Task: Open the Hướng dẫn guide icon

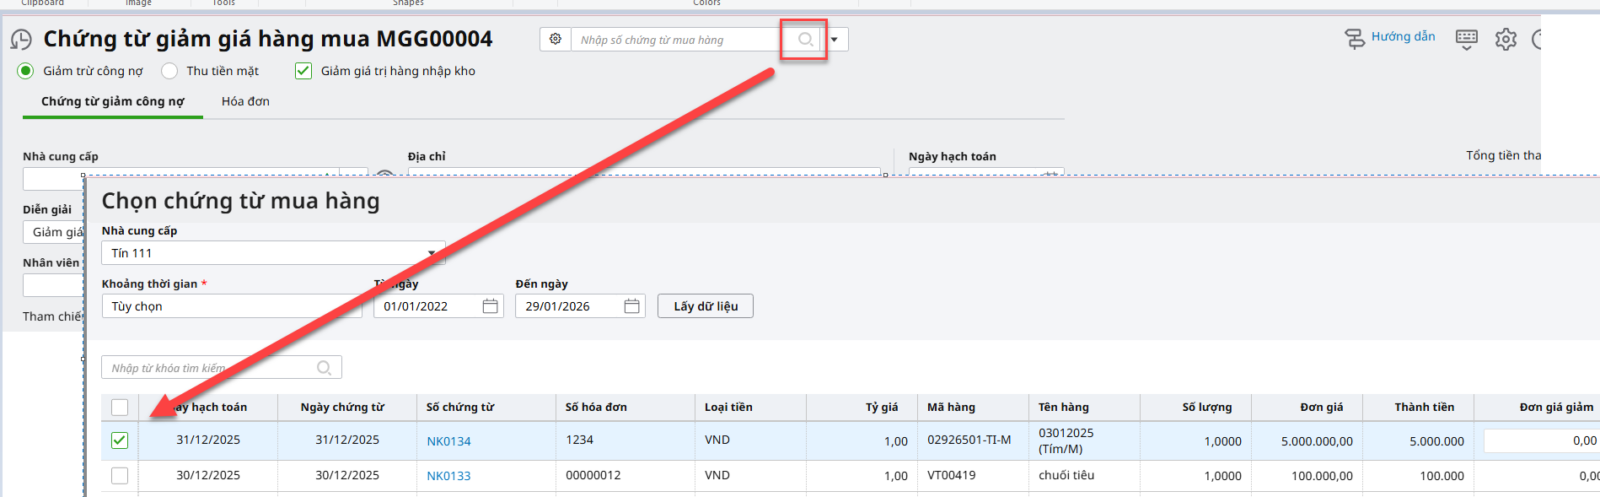Action: [1355, 38]
